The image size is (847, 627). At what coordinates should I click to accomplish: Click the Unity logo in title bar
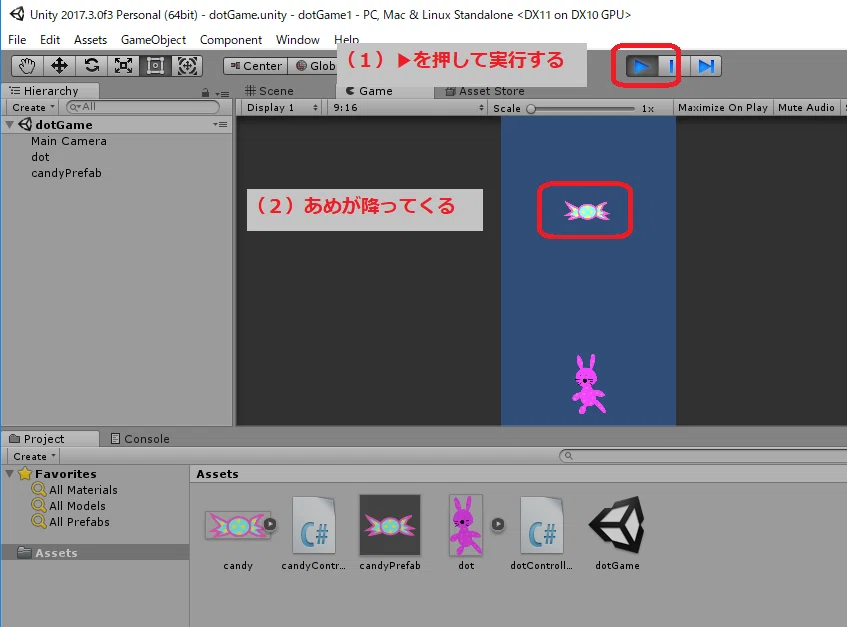click(17, 14)
